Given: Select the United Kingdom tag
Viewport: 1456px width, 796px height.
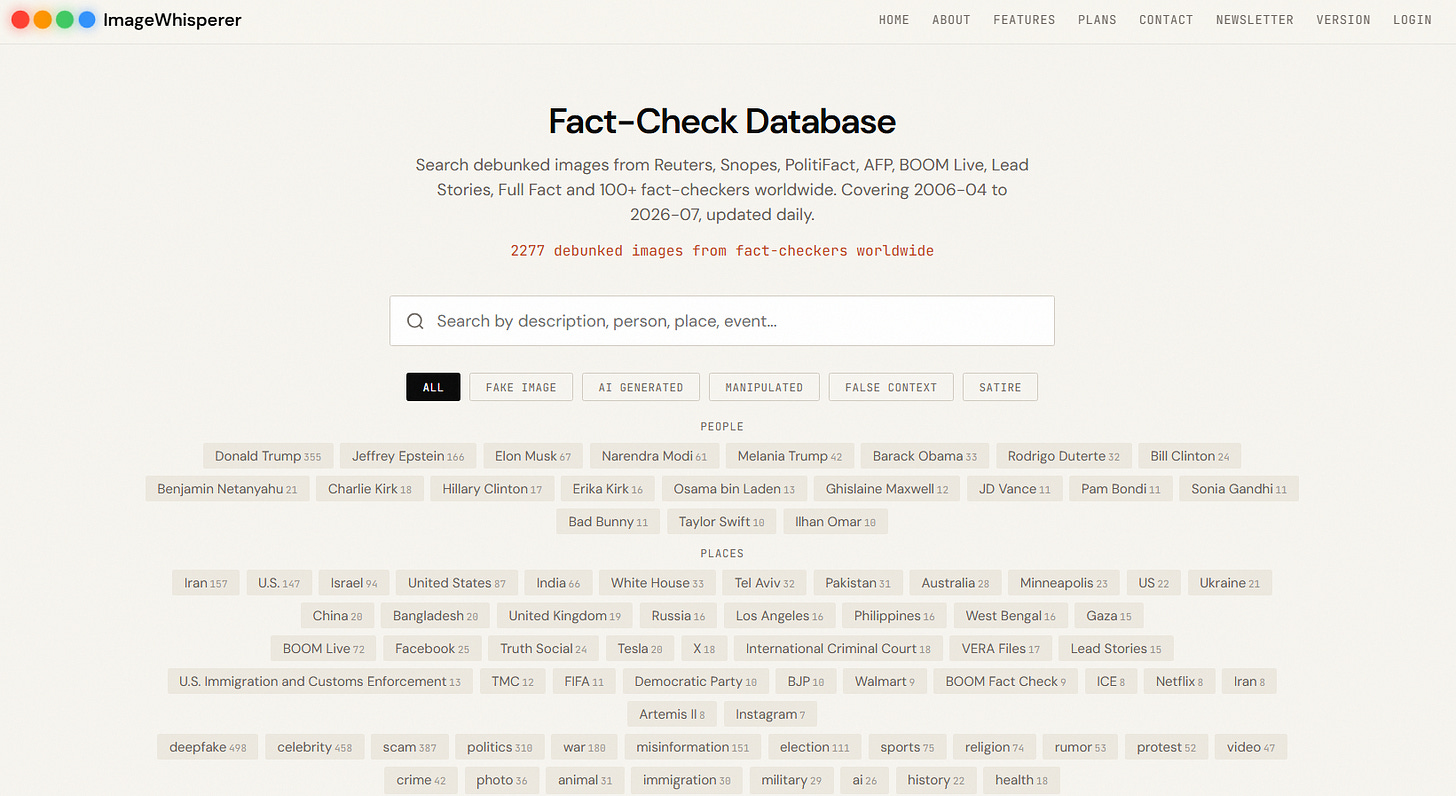Looking at the screenshot, I should coord(565,616).
